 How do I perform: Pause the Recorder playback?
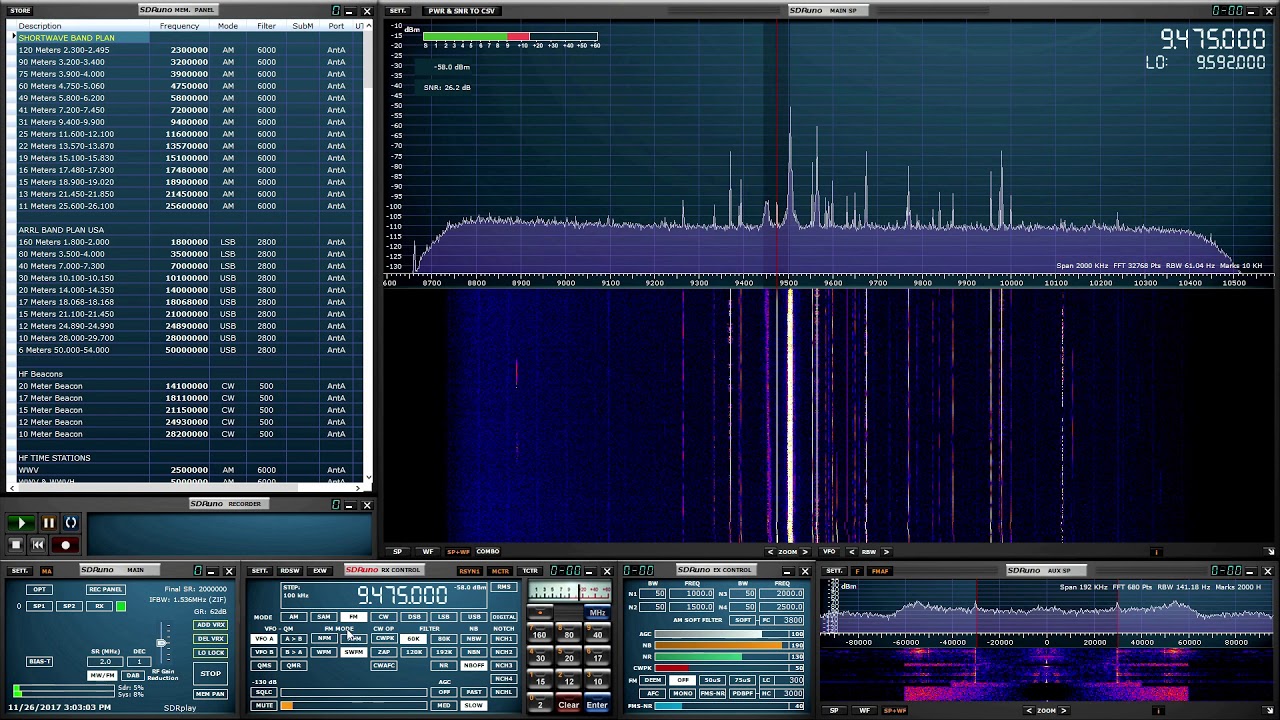tap(47, 523)
